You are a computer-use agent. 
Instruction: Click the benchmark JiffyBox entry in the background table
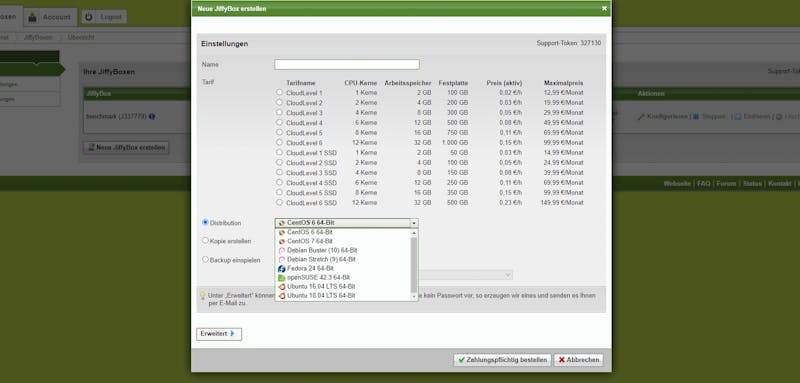[x=116, y=117]
